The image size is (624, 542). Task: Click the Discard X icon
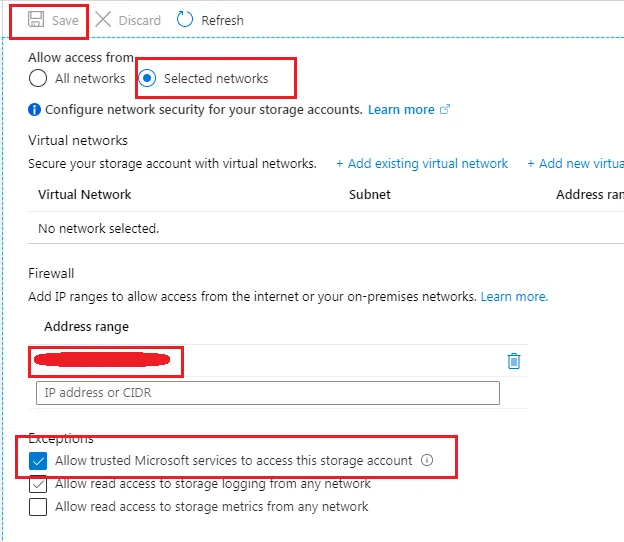pyautogui.click(x=103, y=19)
